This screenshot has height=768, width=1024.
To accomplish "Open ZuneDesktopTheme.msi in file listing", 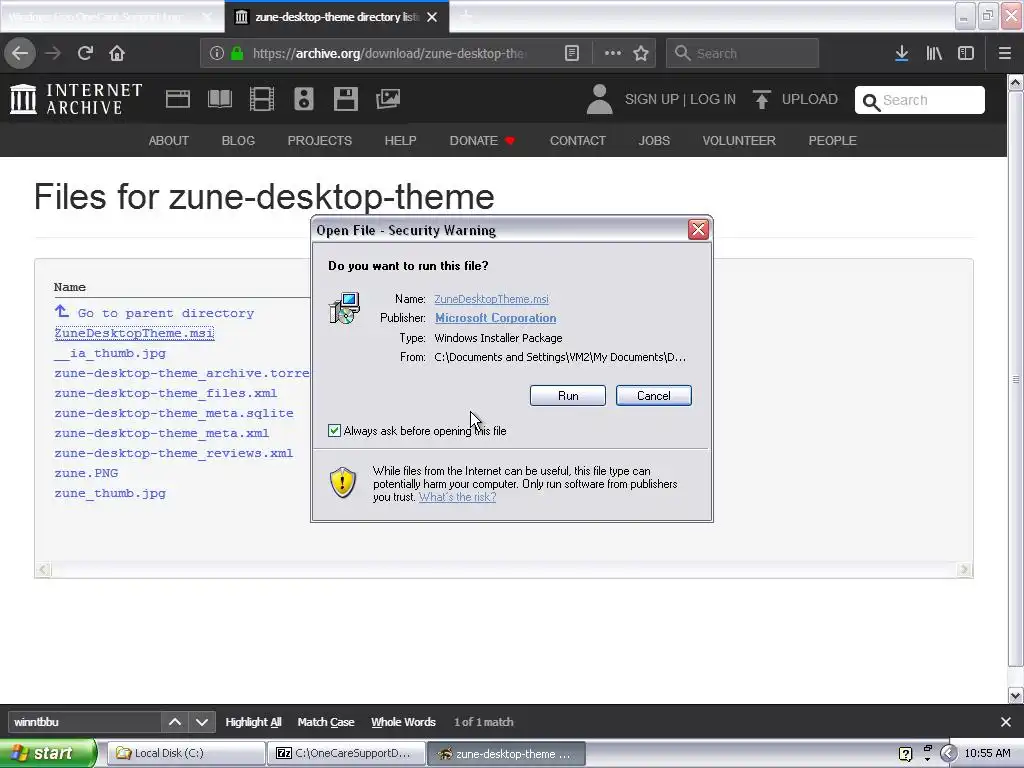I will [x=134, y=333].
